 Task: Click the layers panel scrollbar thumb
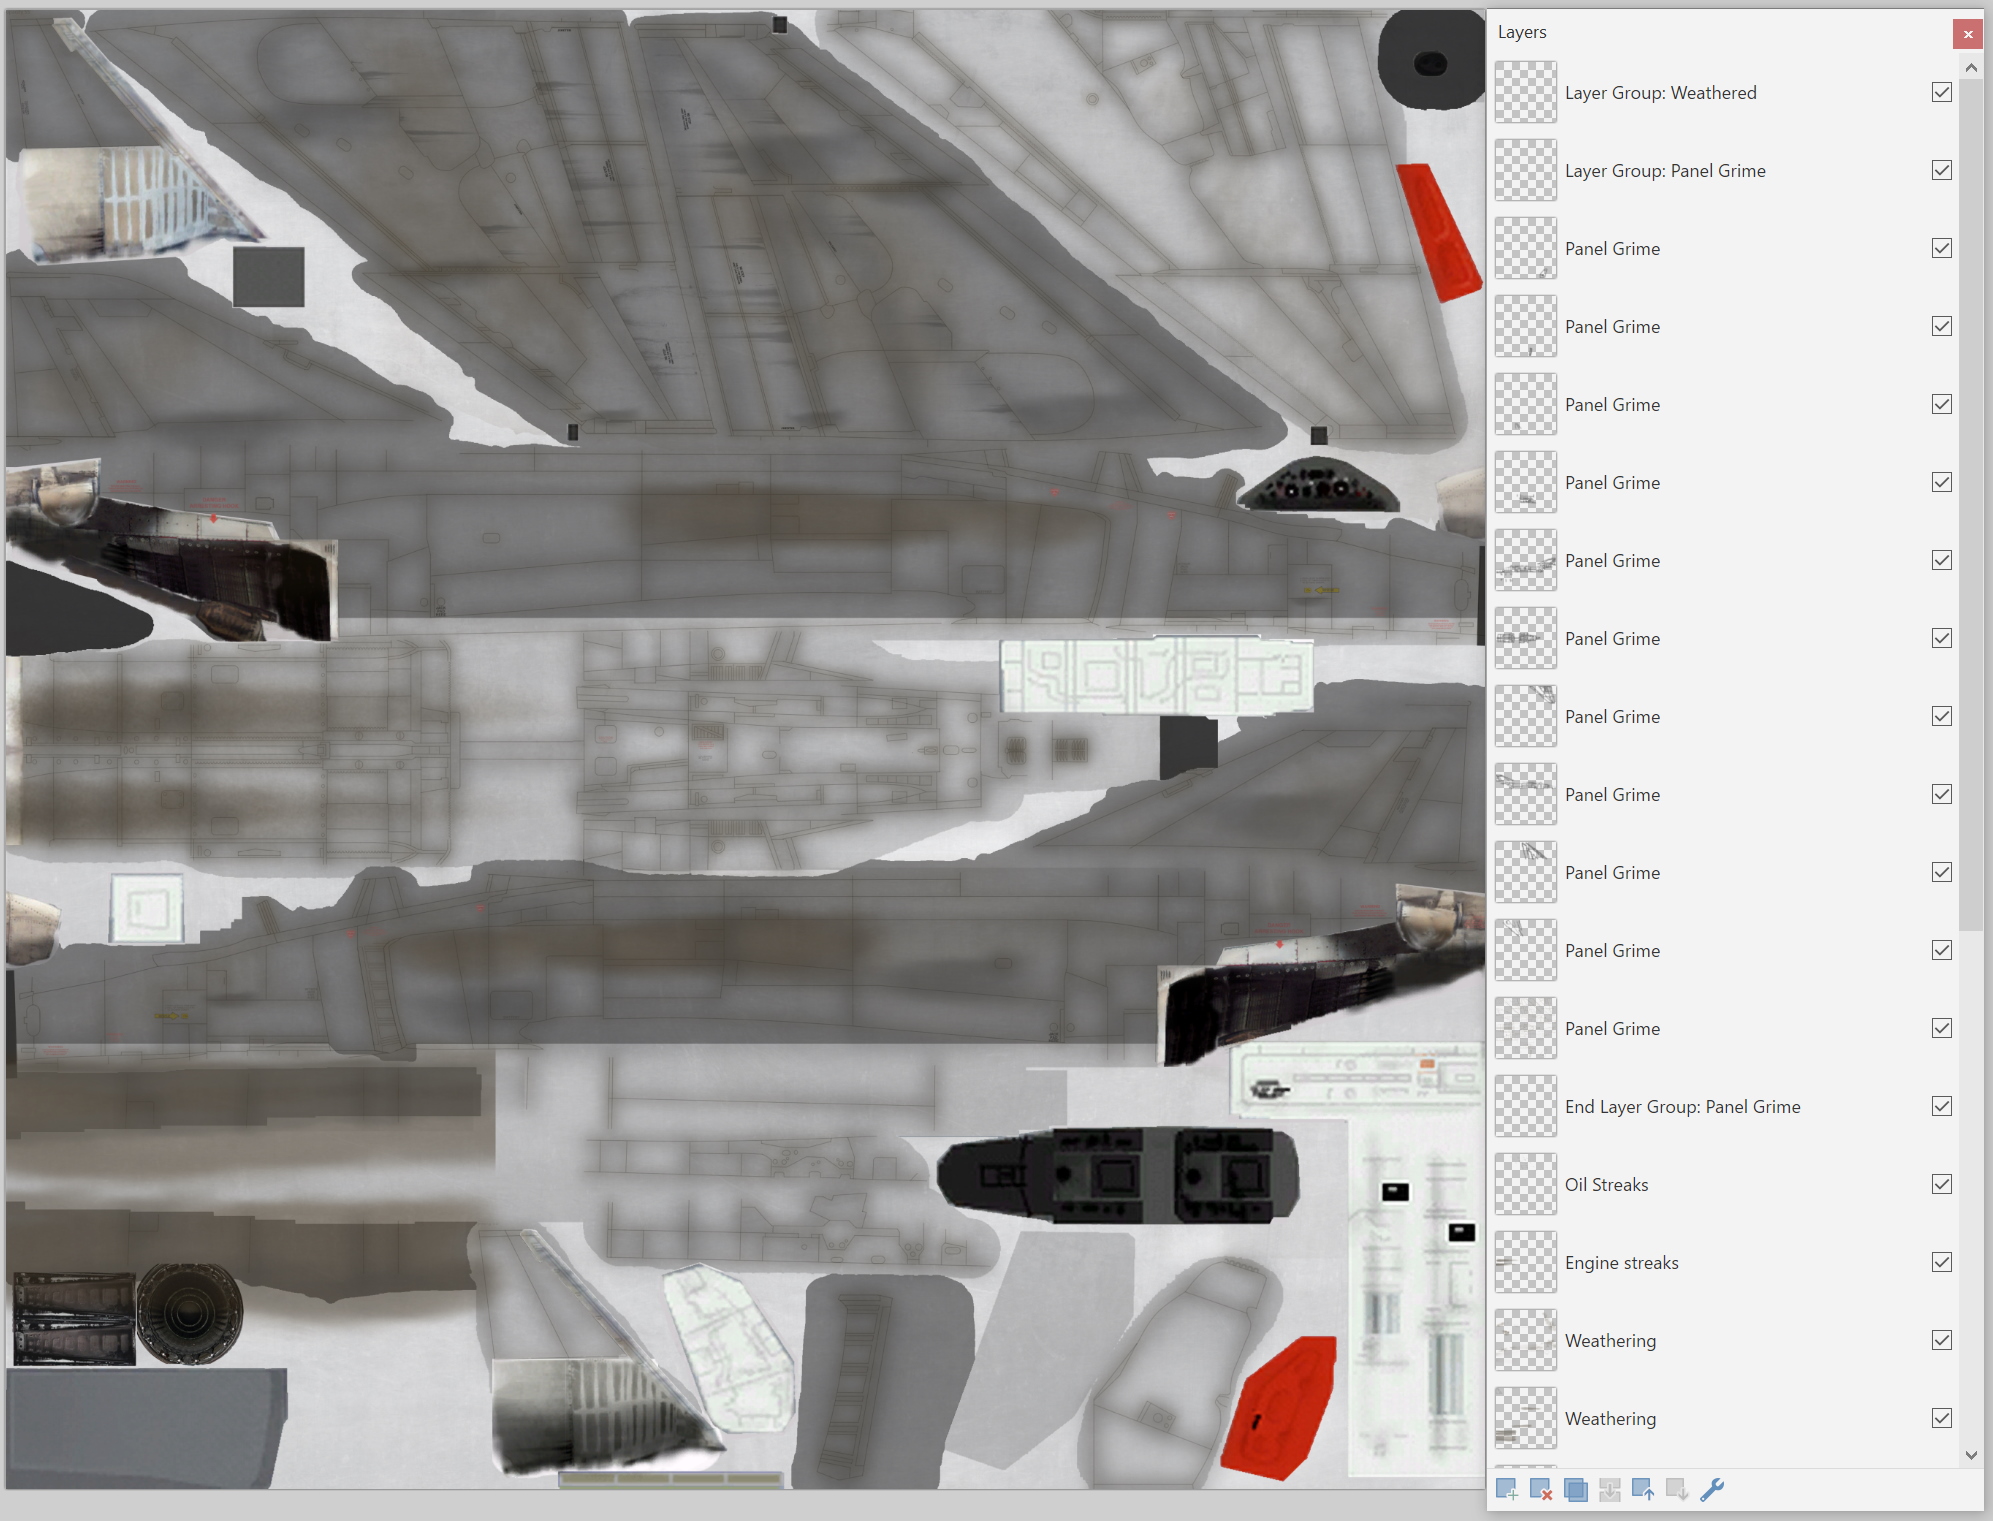point(1970,500)
